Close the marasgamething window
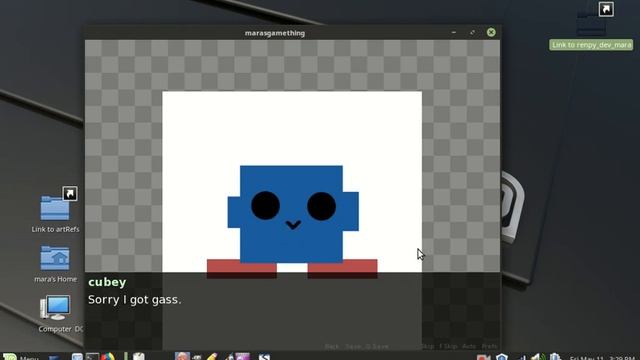This screenshot has height=360, width=640. (x=491, y=32)
